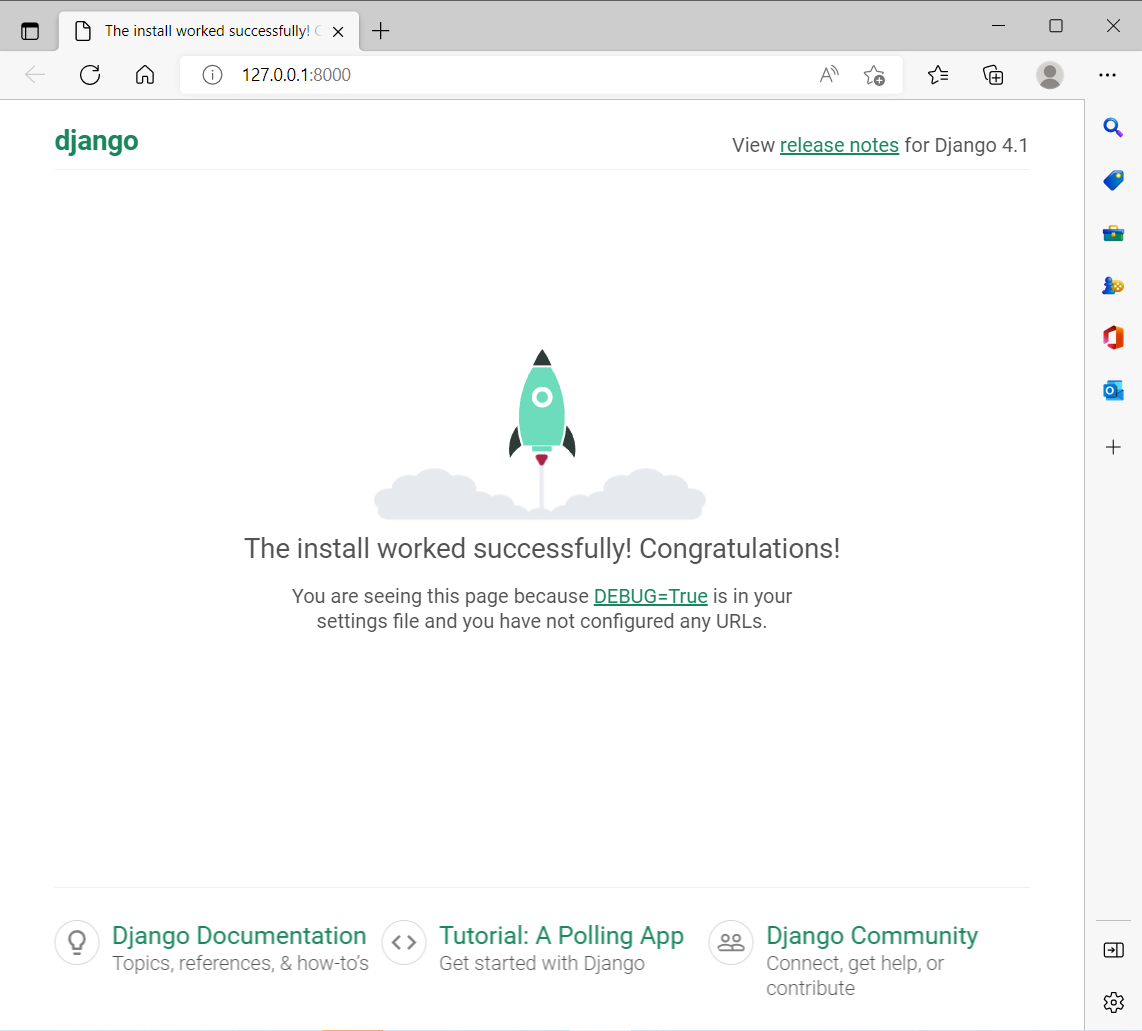The width and height of the screenshot is (1142, 1031).
Task: Refresh the current page
Action: (x=90, y=74)
